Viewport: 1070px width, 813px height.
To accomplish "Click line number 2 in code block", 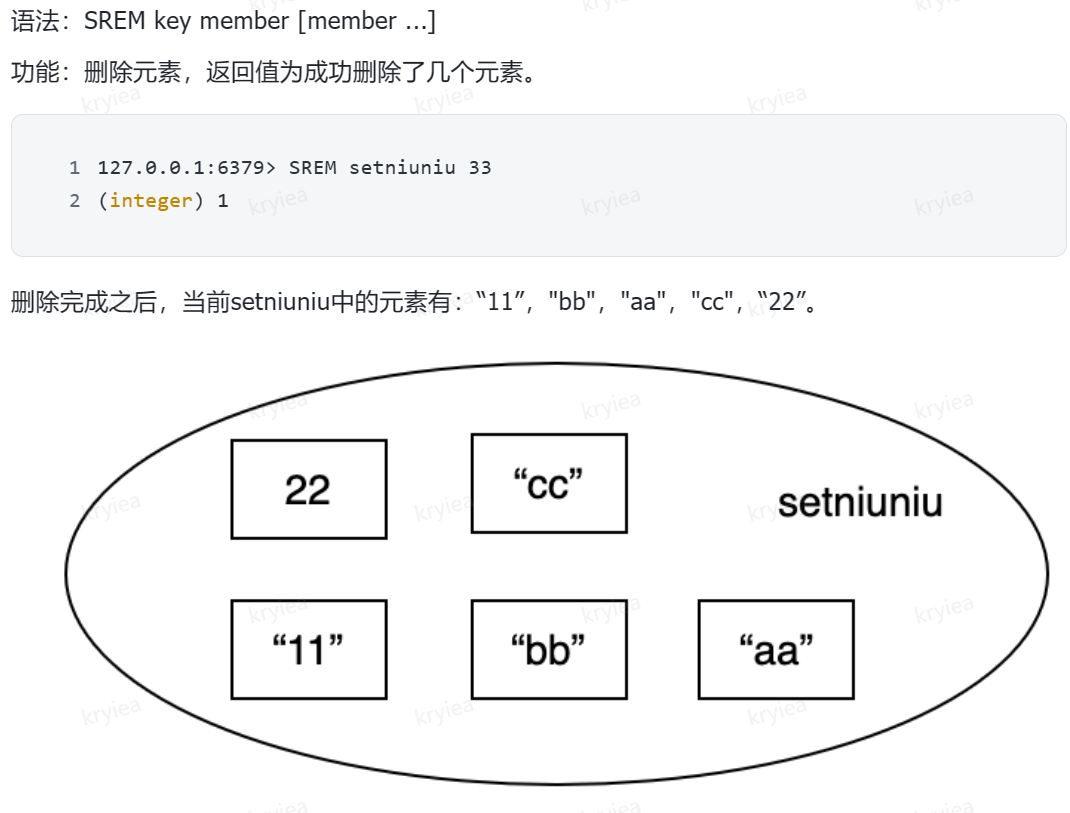I will [74, 200].
